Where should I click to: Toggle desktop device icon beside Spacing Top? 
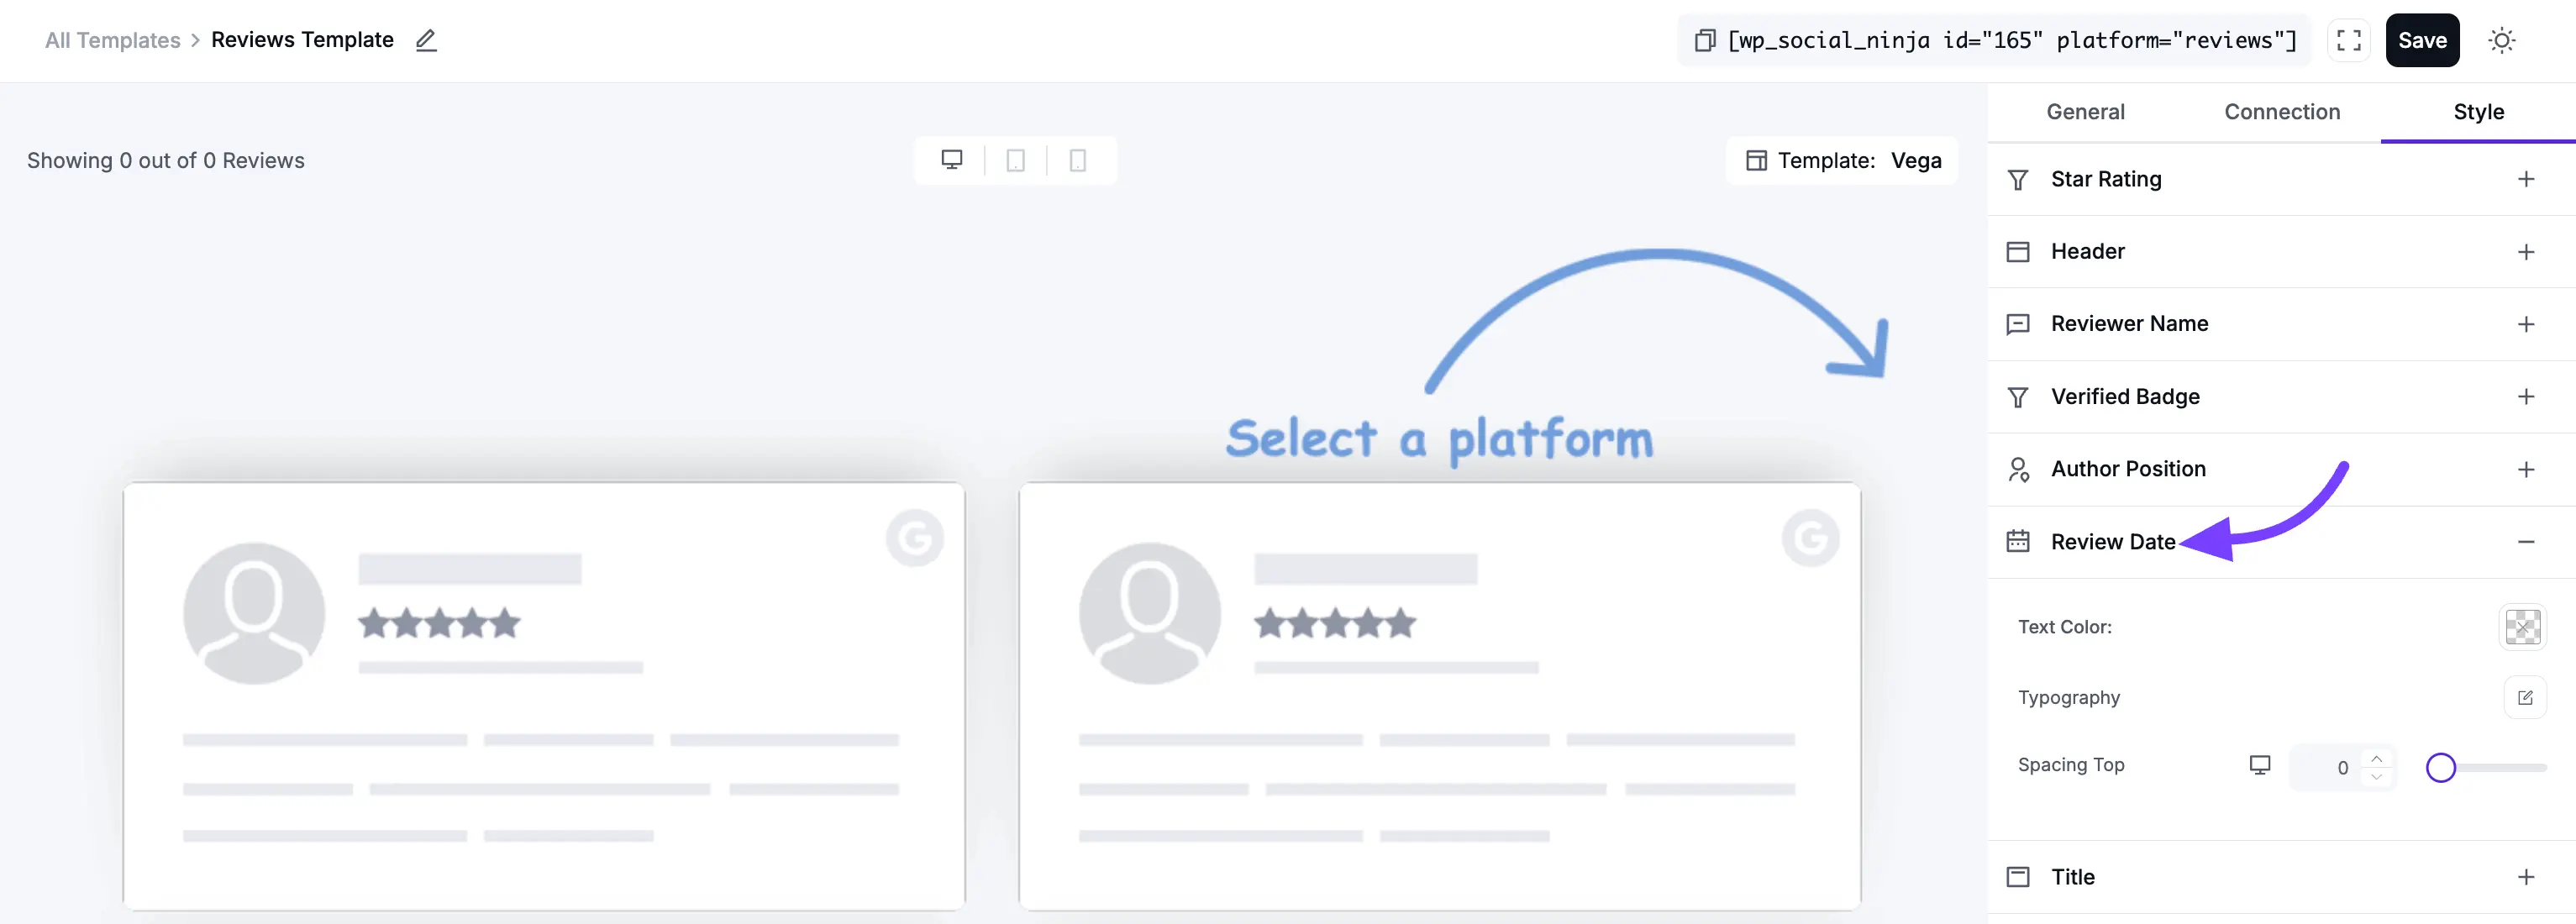point(2260,765)
